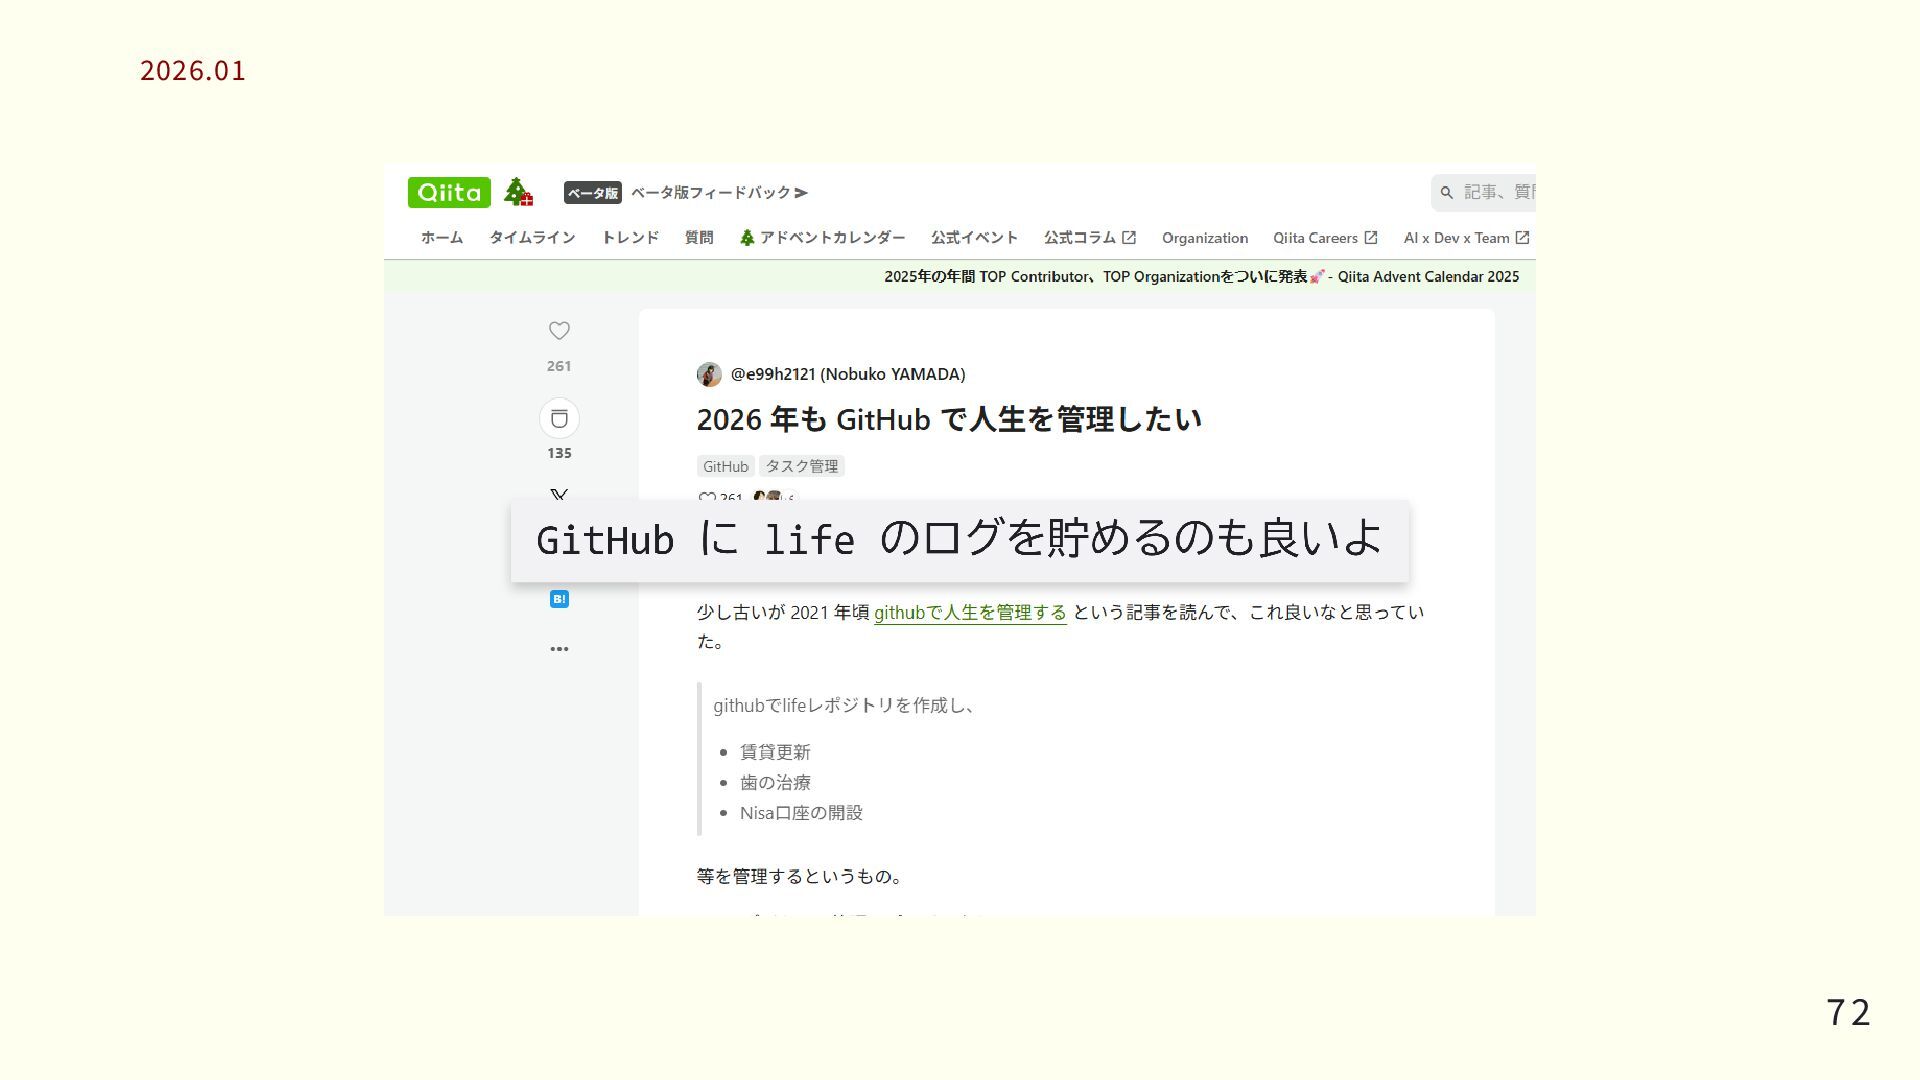Share article on X icon
The width and height of the screenshot is (1920, 1080).
559,495
